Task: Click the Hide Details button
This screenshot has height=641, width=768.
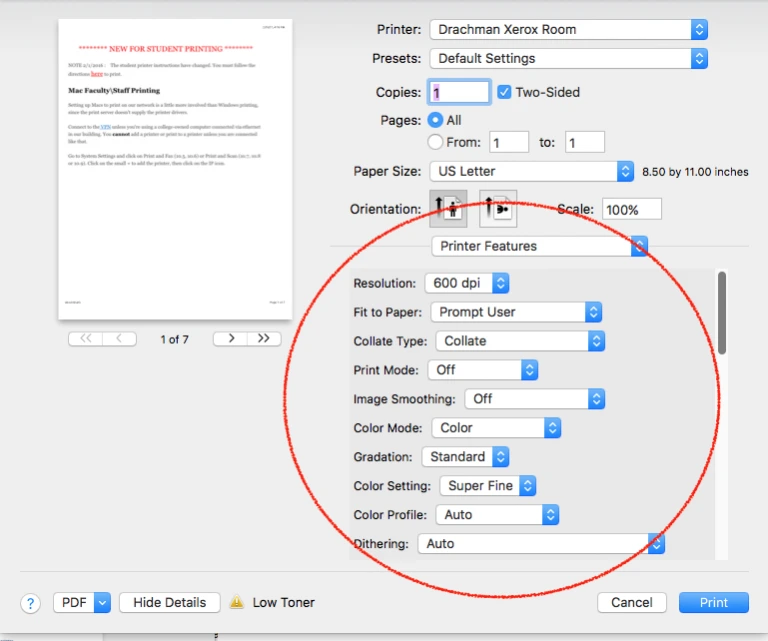Action: [x=169, y=602]
